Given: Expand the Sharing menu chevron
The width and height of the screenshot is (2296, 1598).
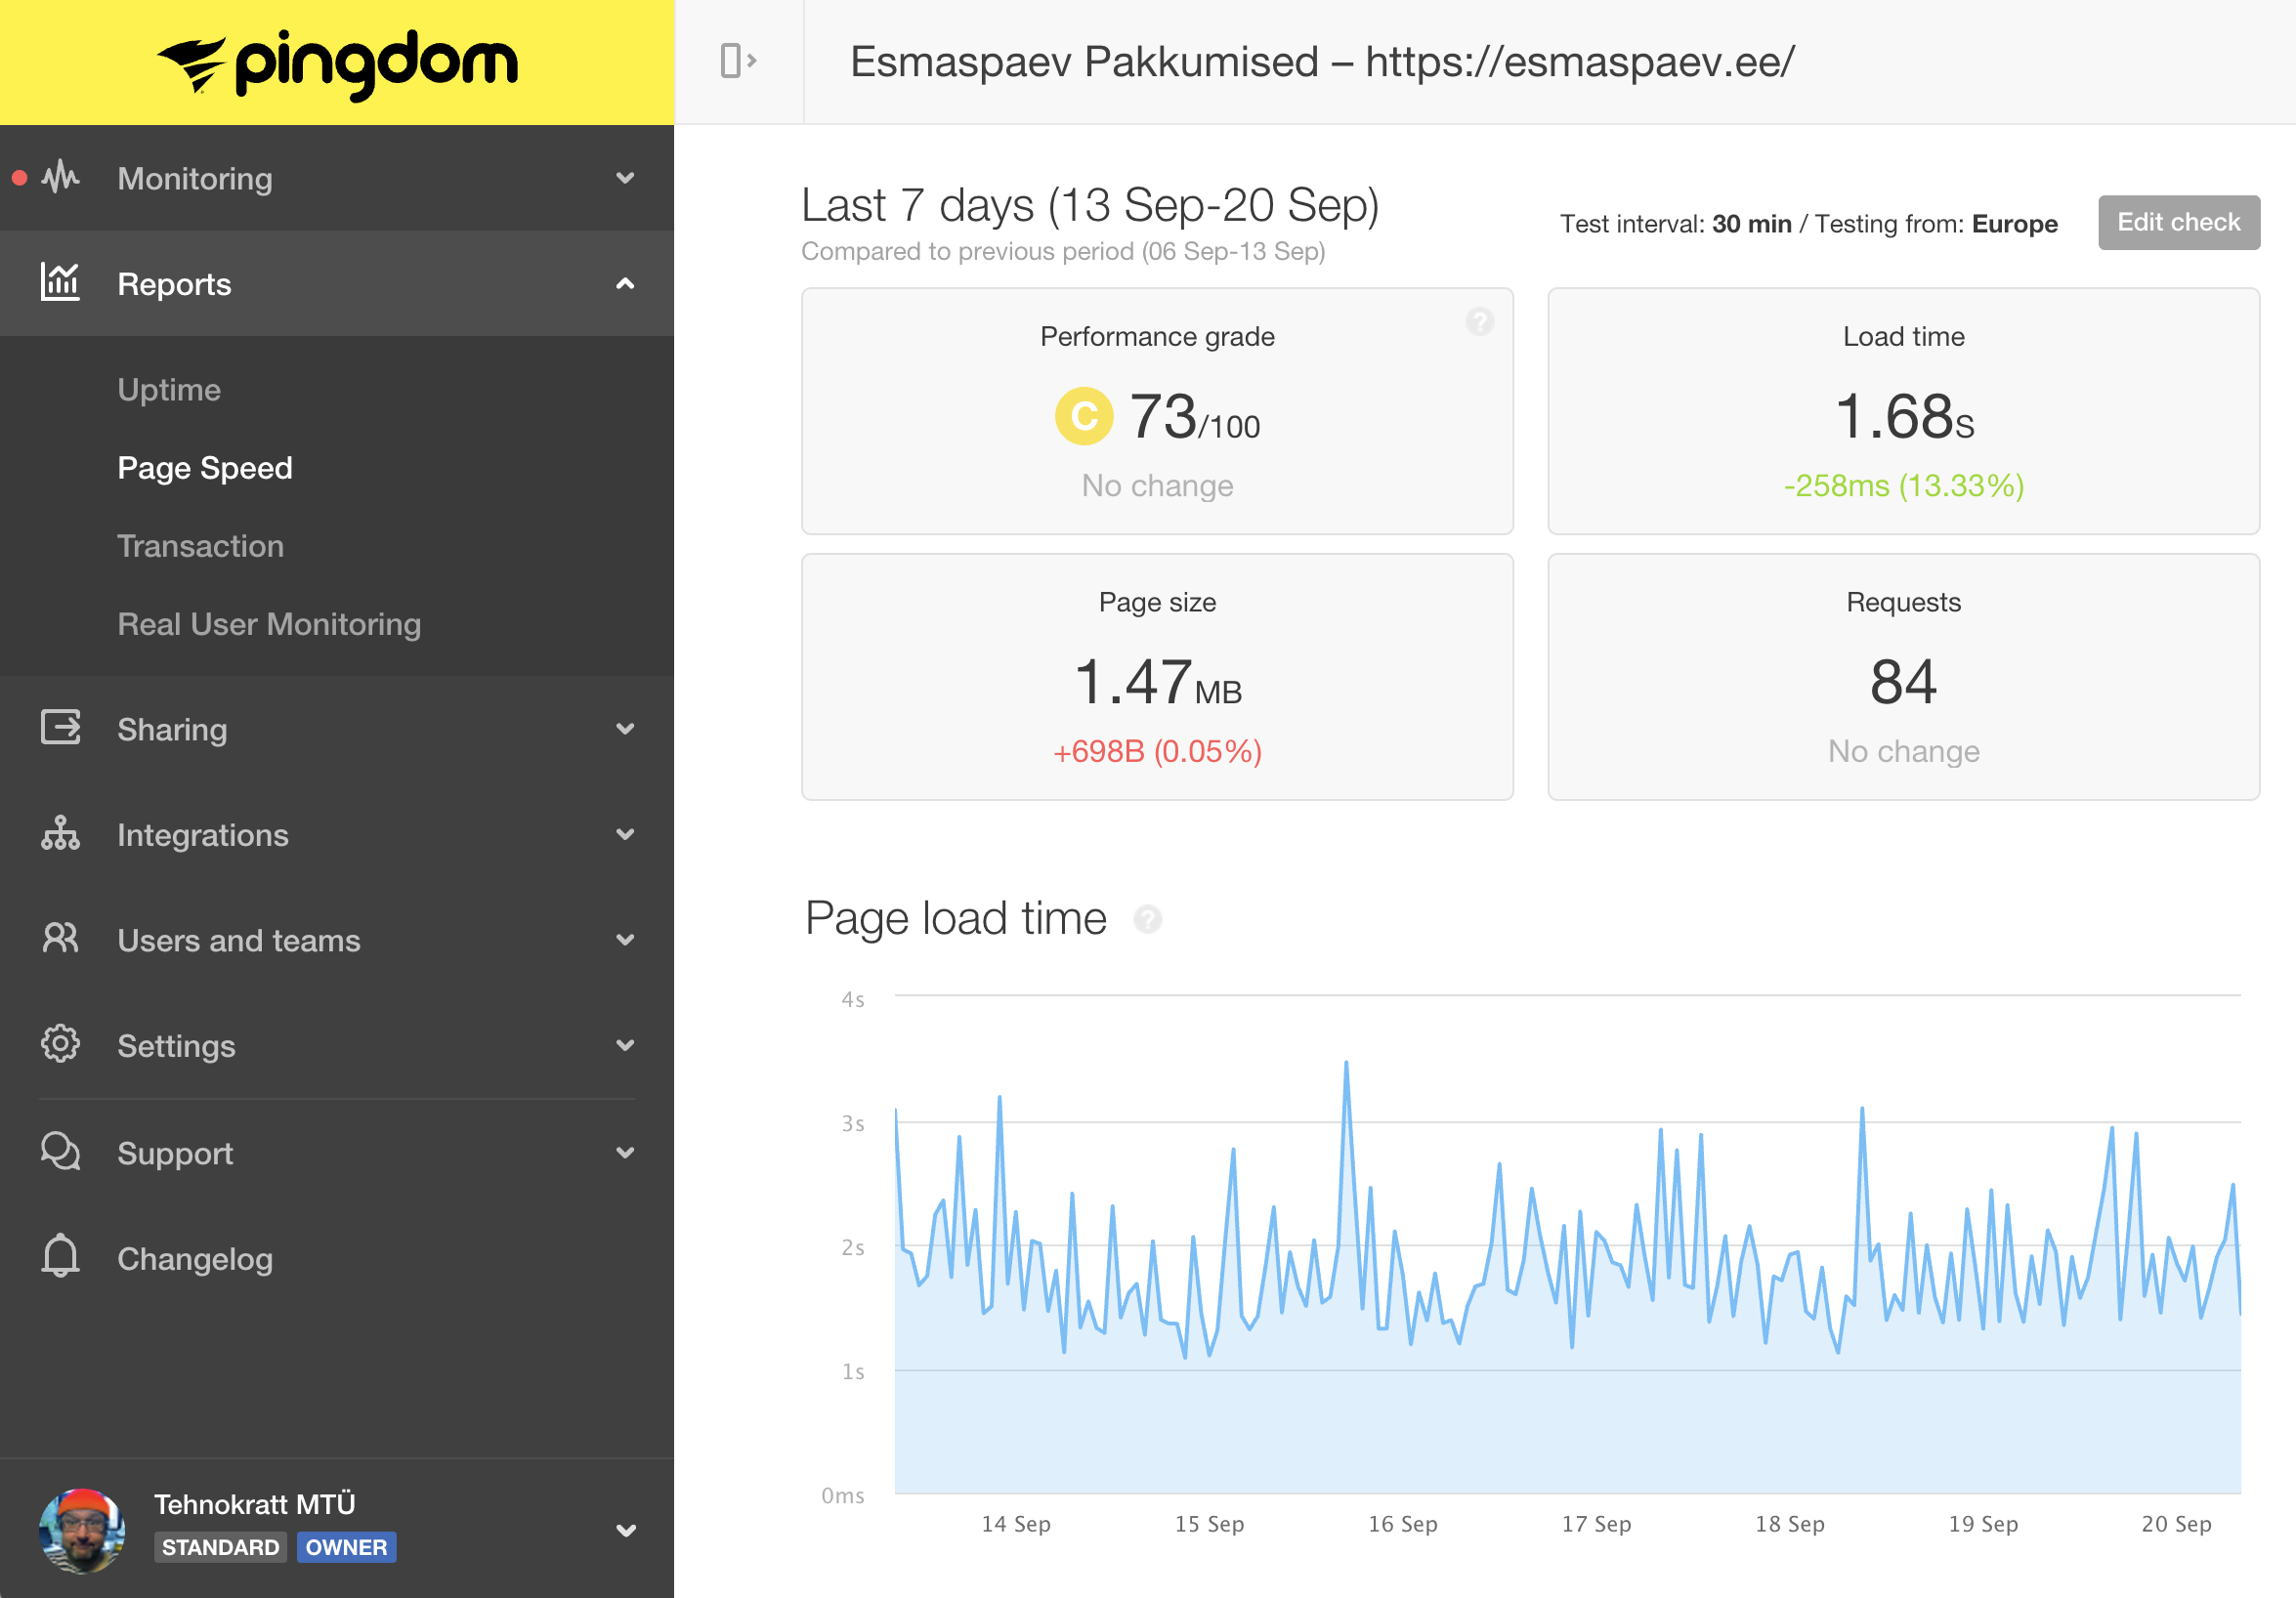Looking at the screenshot, I should 625,729.
